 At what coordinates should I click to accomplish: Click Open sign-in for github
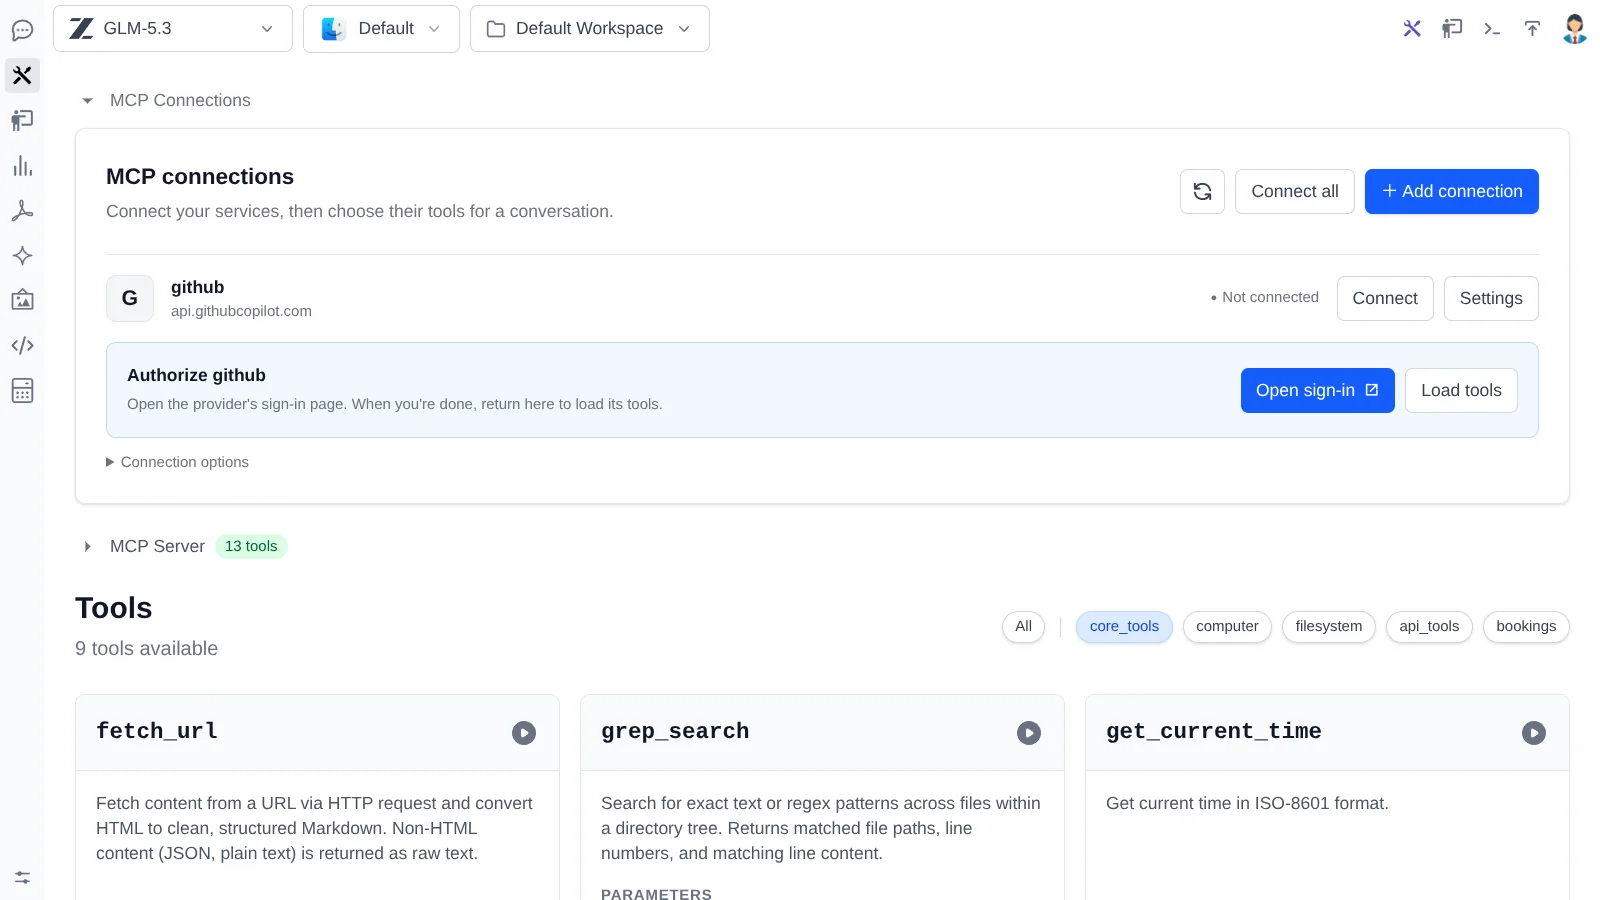(x=1318, y=390)
